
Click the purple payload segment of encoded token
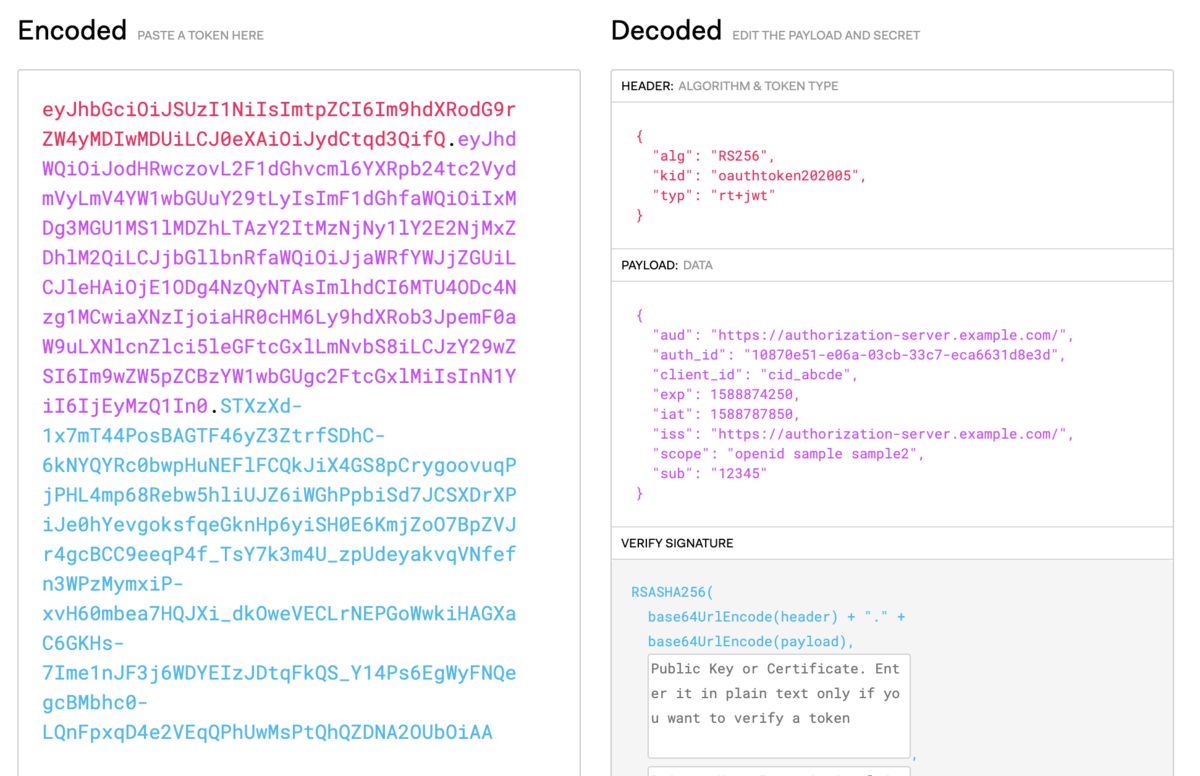pyautogui.click(x=279, y=272)
